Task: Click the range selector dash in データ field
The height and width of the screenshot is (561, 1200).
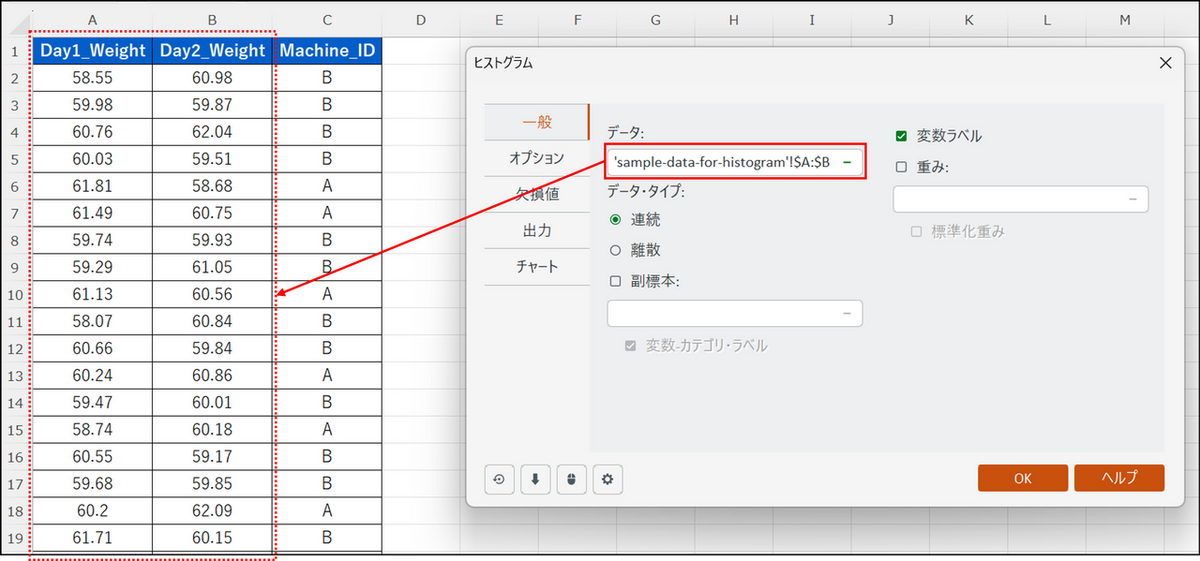Action: 847,162
